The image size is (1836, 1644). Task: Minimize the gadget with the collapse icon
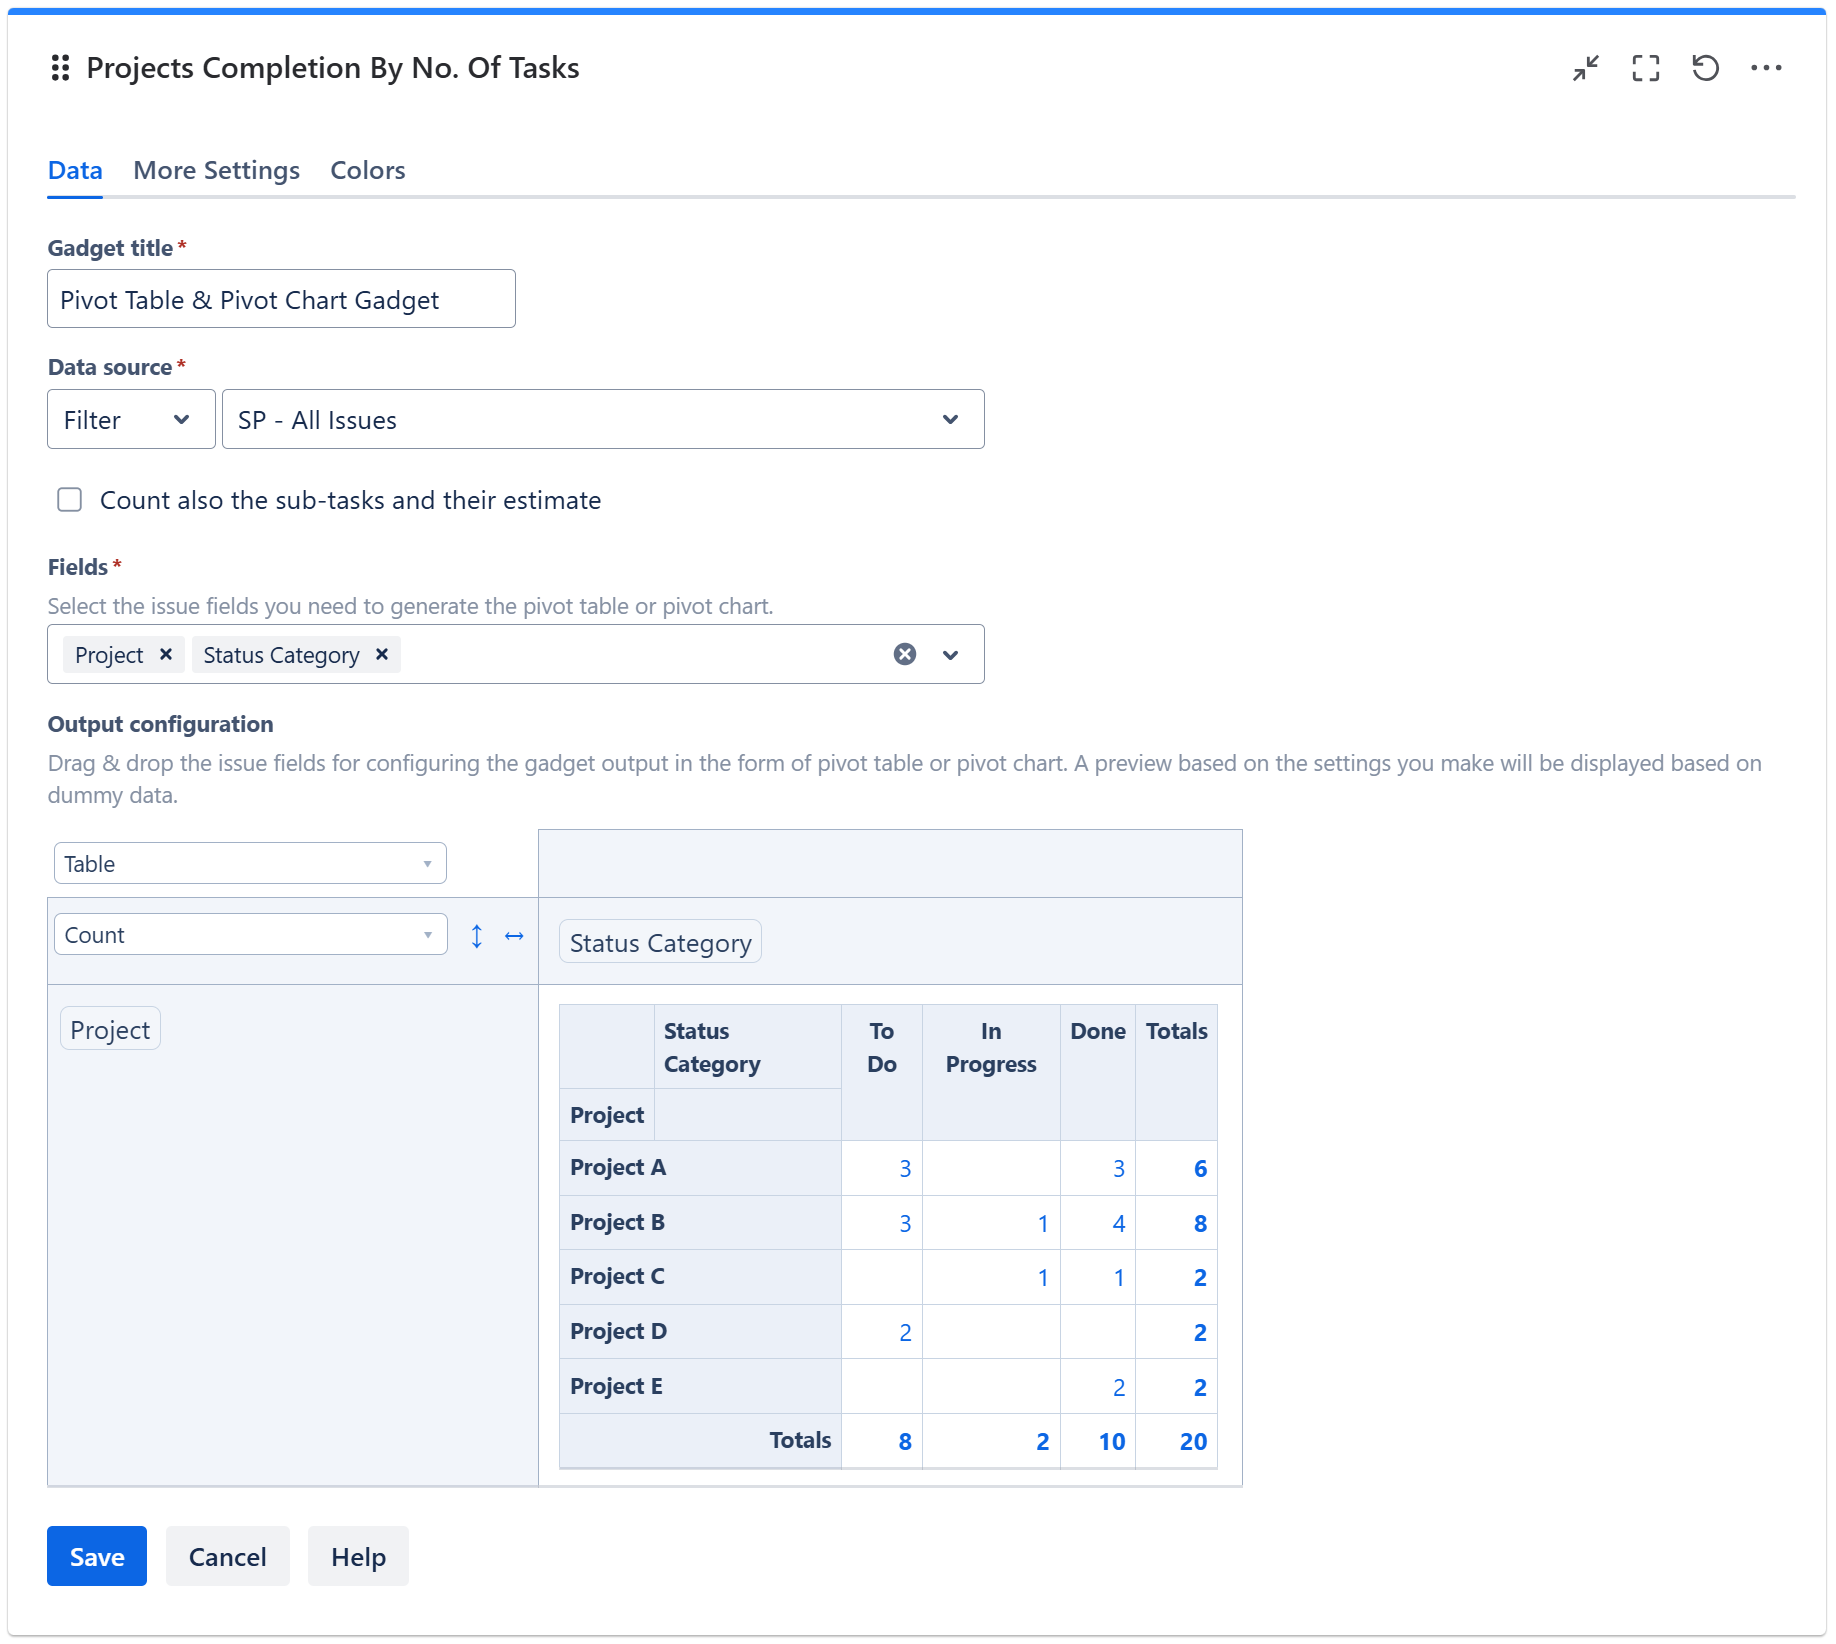(1585, 68)
